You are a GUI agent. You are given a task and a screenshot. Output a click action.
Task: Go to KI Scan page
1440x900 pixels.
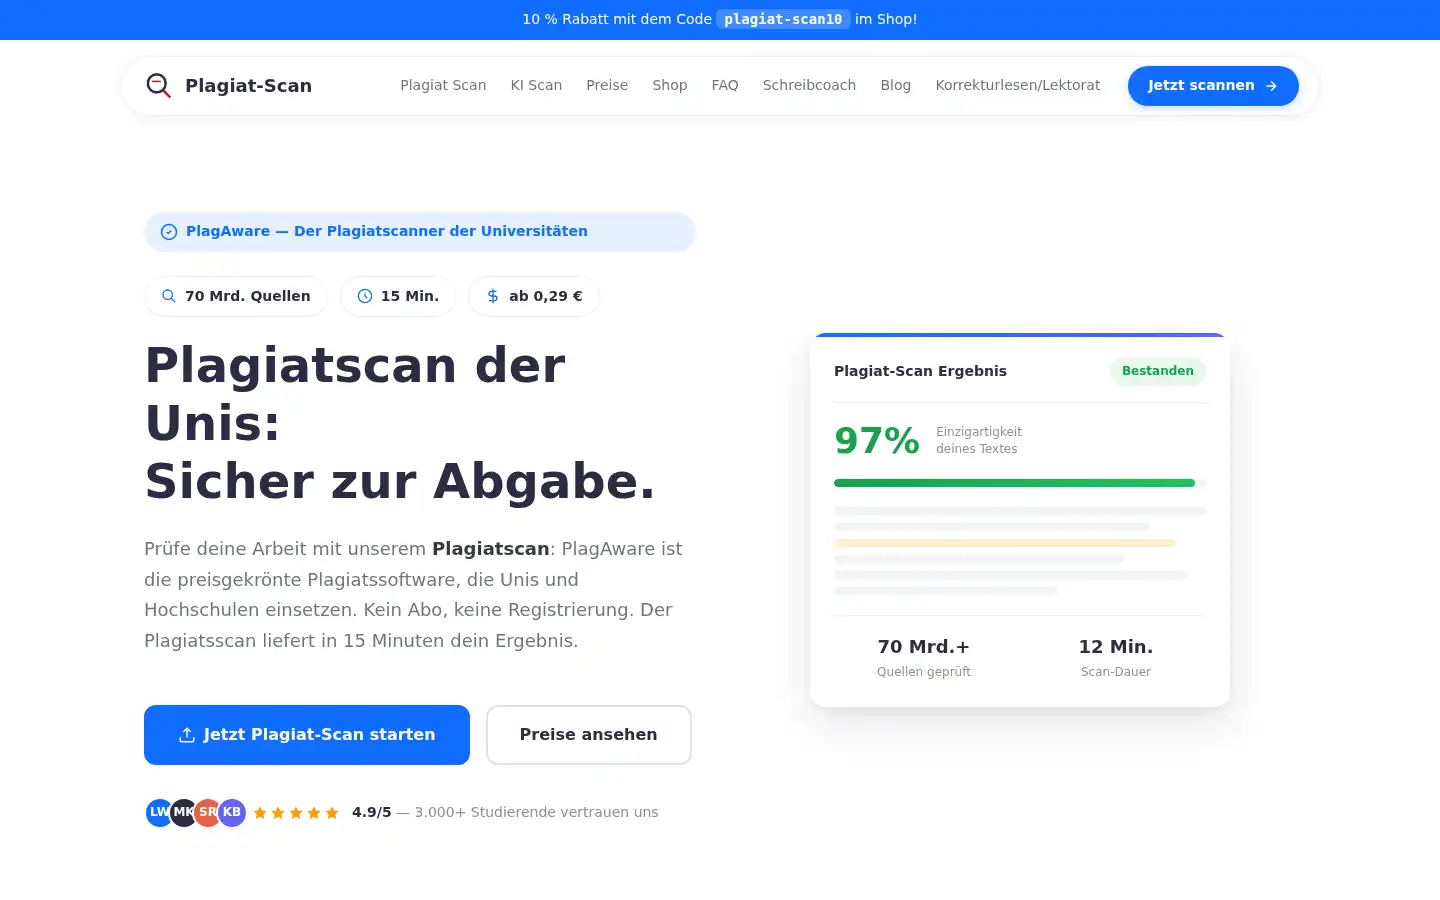(x=536, y=85)
